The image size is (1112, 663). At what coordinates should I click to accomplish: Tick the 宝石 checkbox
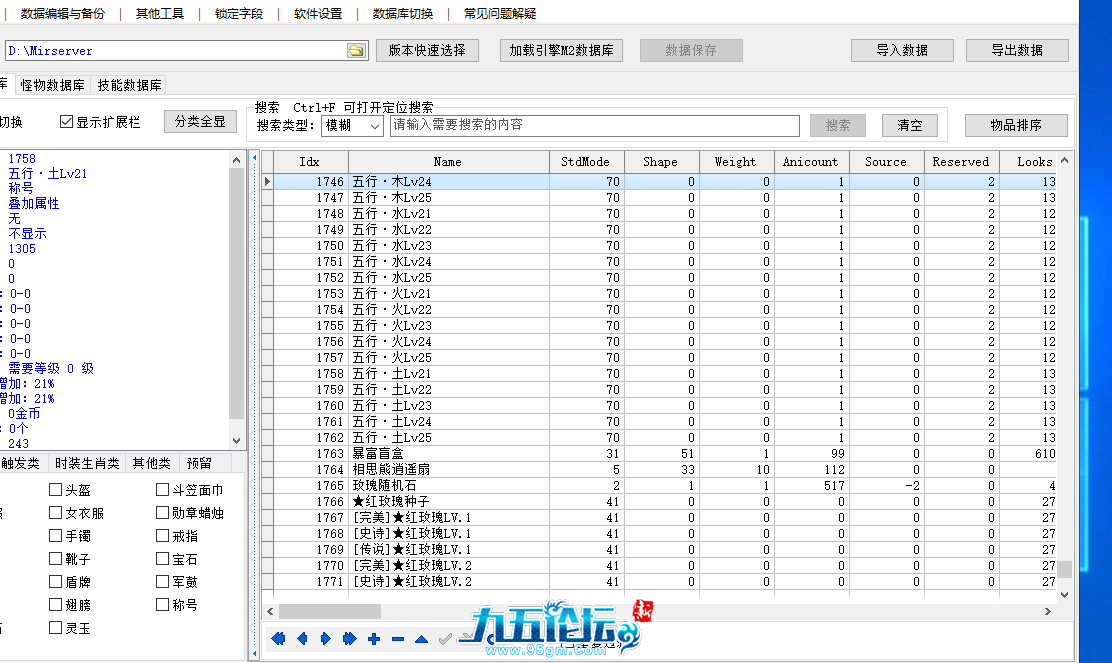pos(163,559)
